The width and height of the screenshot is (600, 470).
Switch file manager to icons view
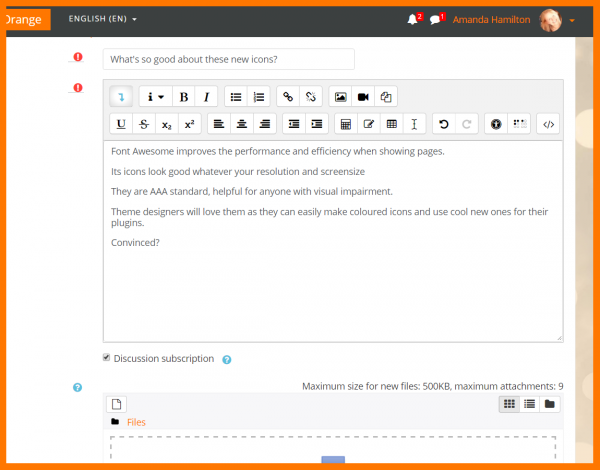point(508,404)
